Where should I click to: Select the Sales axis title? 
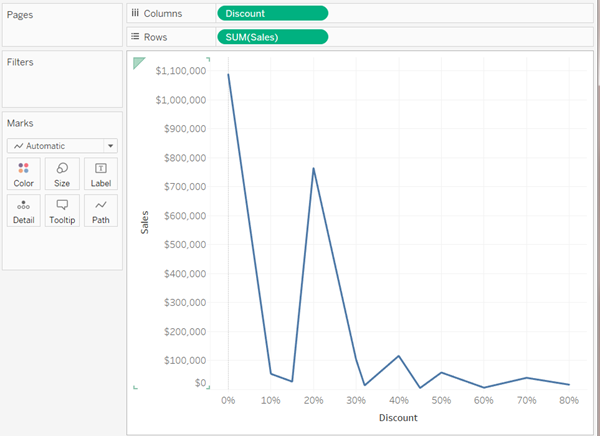[x=144, y=222]
